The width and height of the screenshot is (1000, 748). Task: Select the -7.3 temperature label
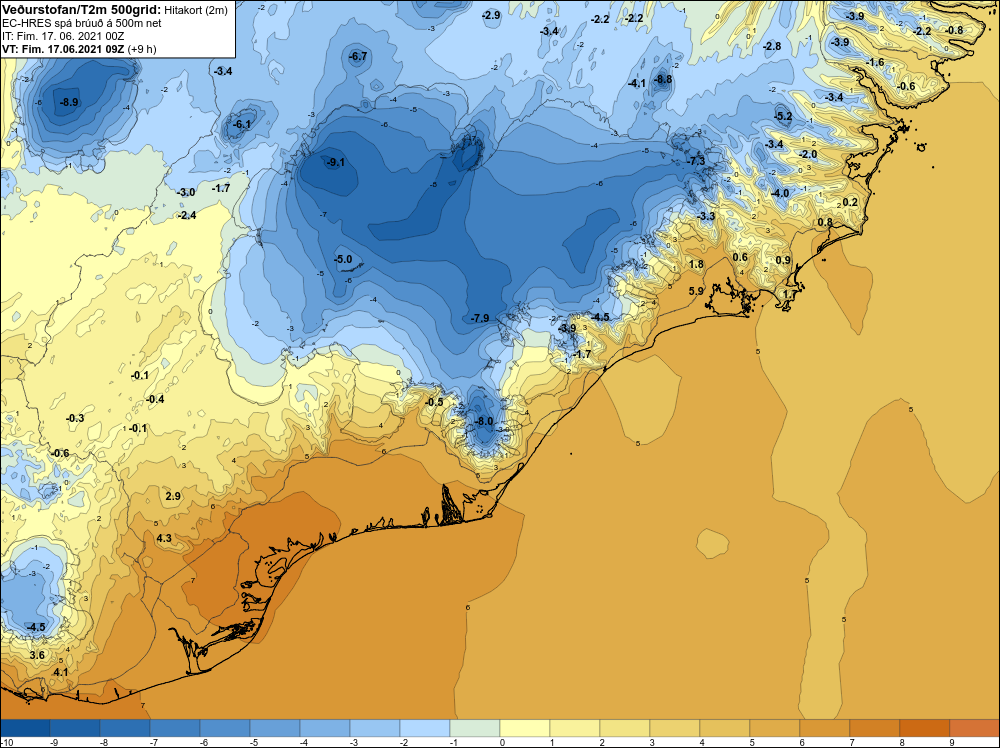pyautogui.click(x=696, y=161)
